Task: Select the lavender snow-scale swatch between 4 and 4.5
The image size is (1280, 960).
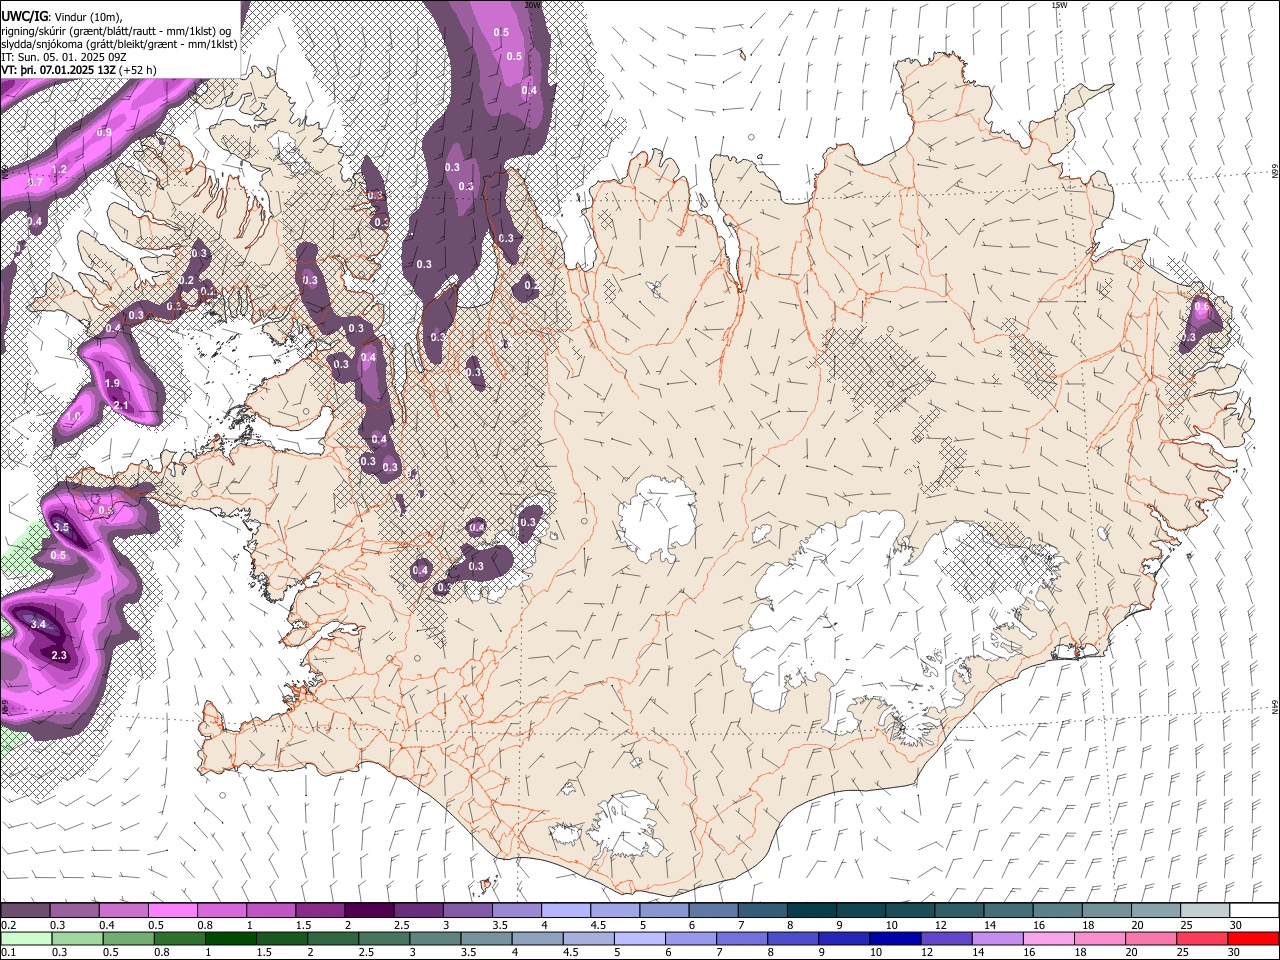Action: coord(564,910)
